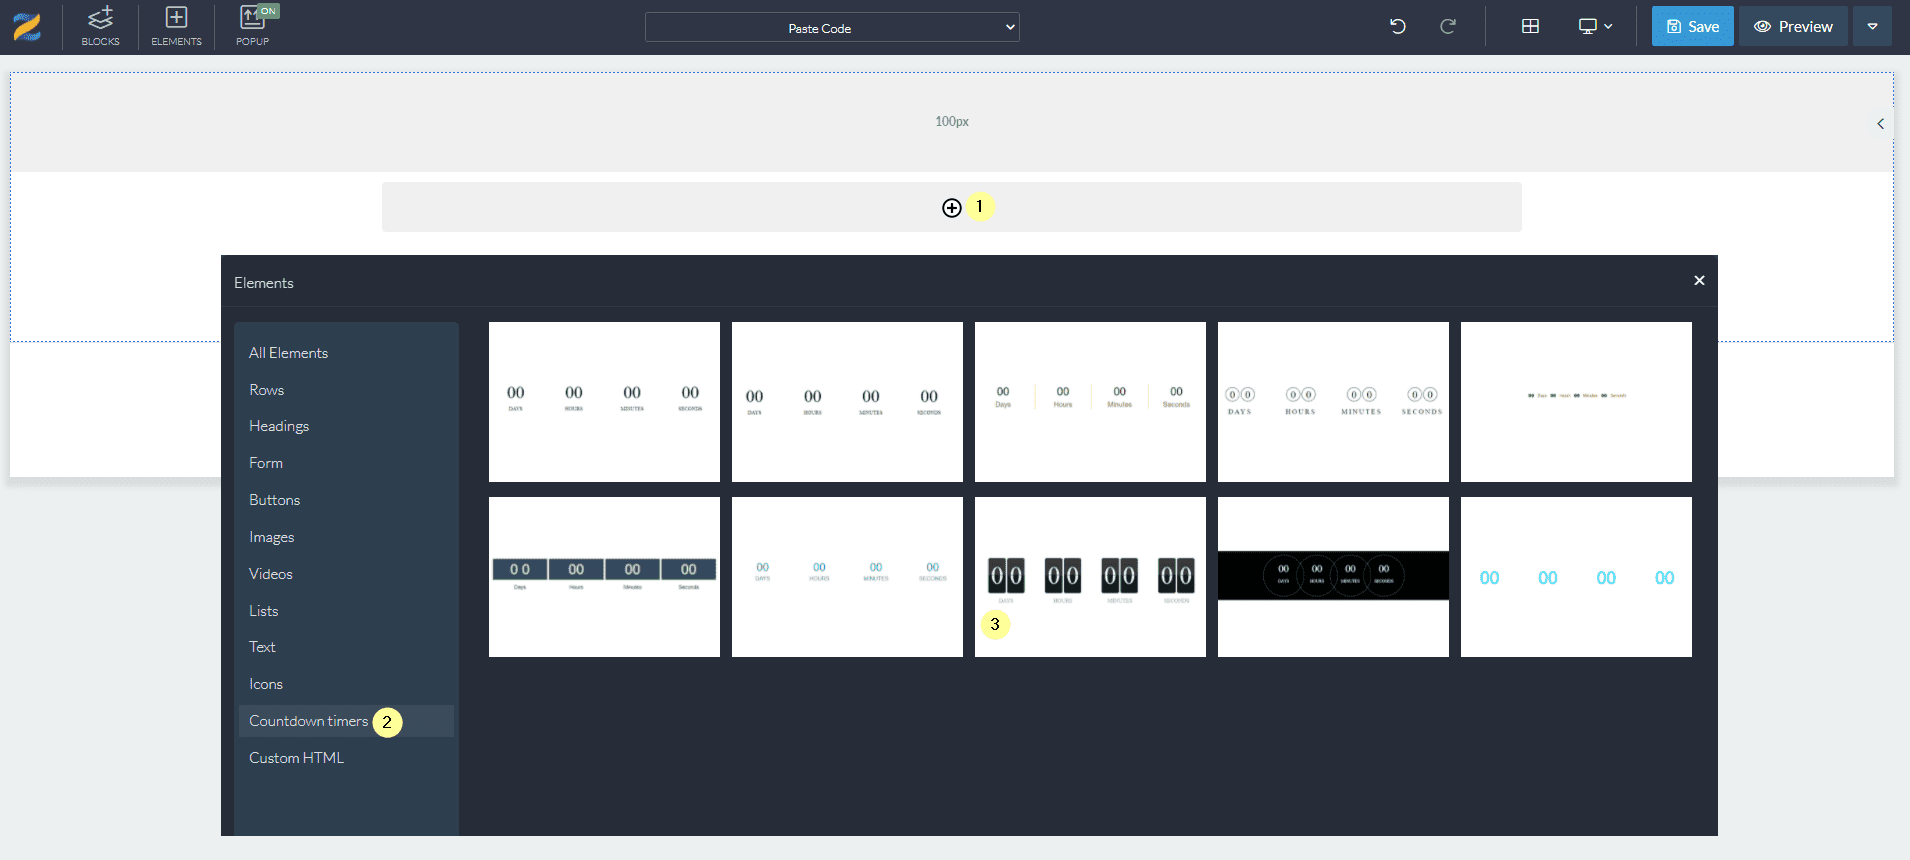Image resolution: width=1910 pixels, height=860 pixels.
Task: Choose the flip-clock style countdown timer
Action: point(1090,577)
